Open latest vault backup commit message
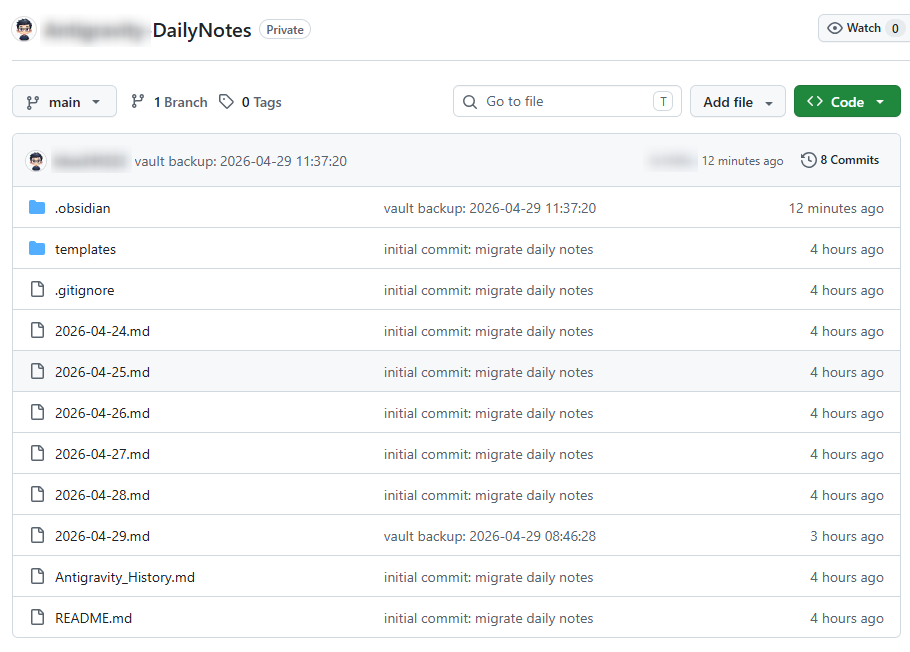 coord(240,161)
